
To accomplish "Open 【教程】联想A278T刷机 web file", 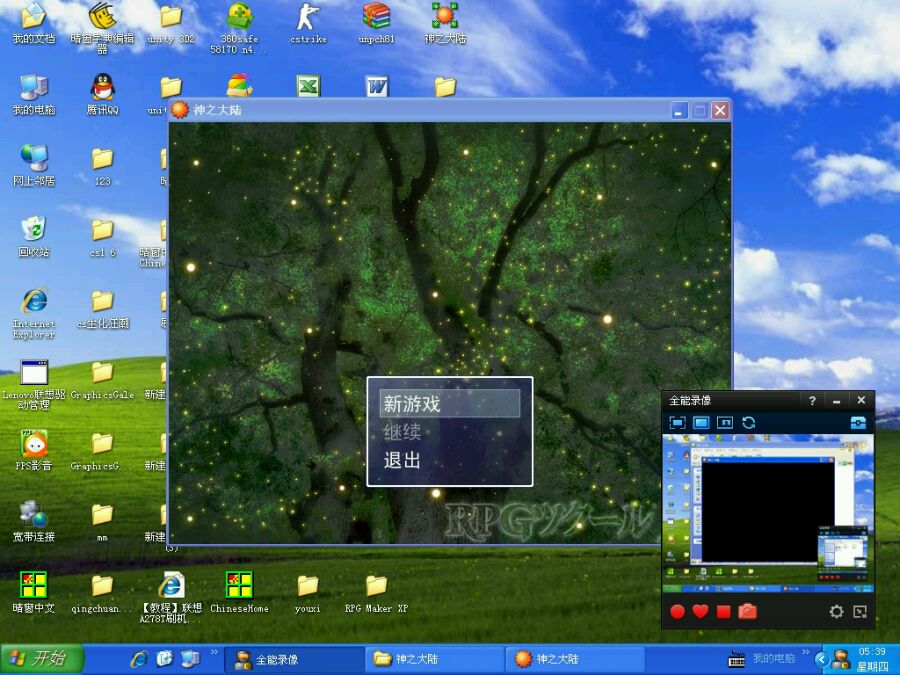I will (x=171, y=597).
